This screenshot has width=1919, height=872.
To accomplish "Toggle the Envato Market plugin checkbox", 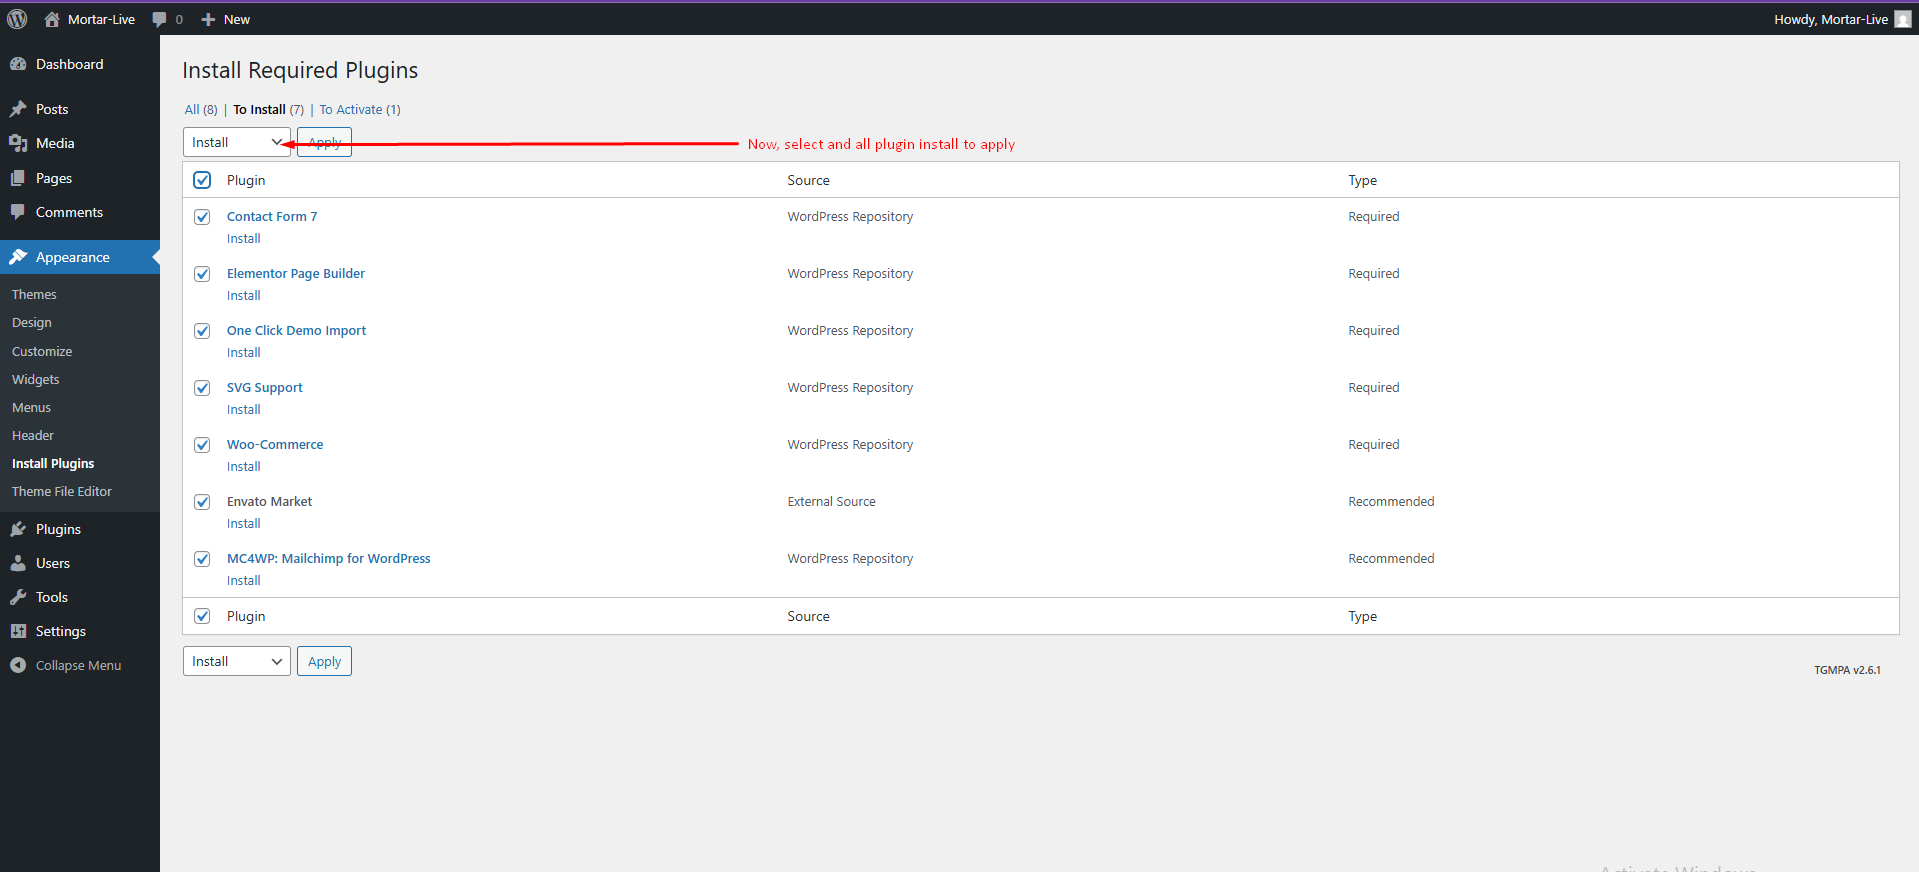I will (x=202, y=502).
